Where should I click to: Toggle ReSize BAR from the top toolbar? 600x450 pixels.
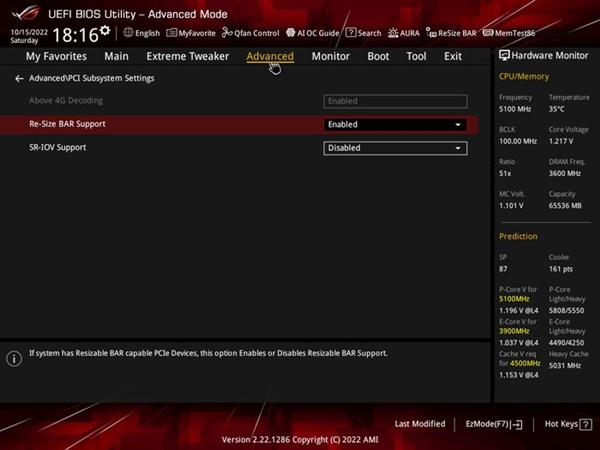click(x=451, y=33)
